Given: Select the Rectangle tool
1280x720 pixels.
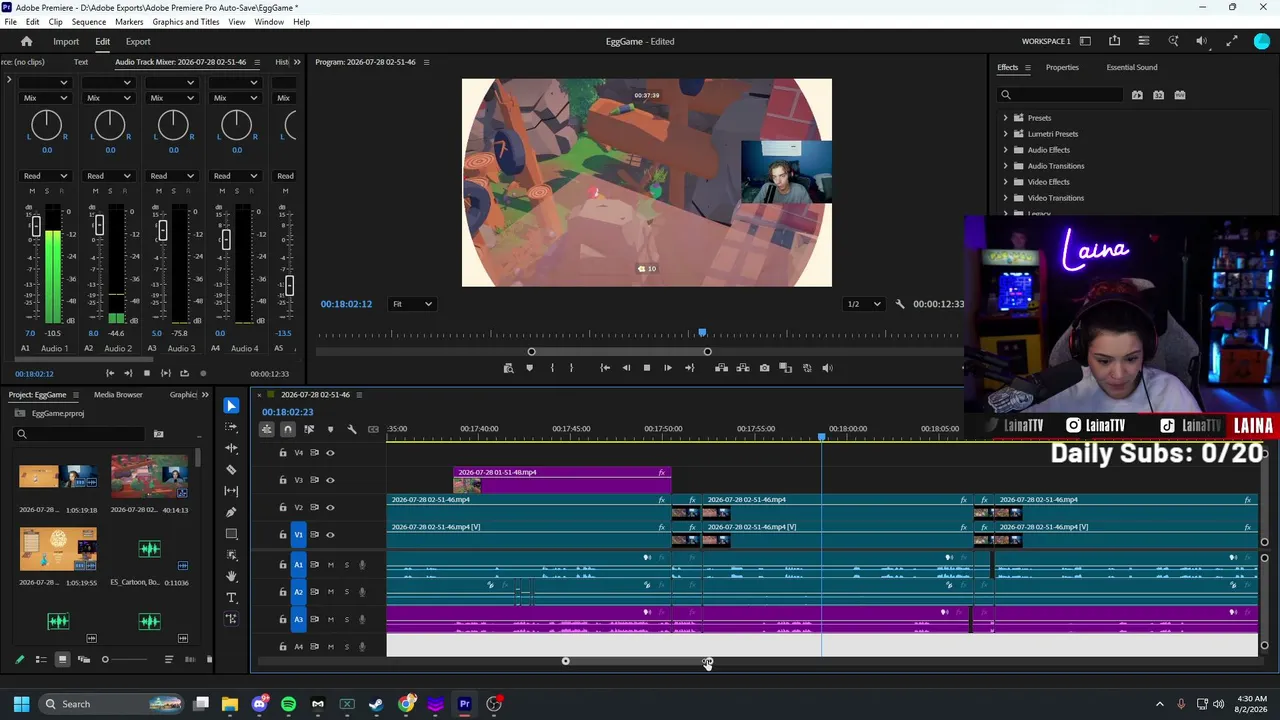Looking at the screenshot, I should [x=231, y=534].
